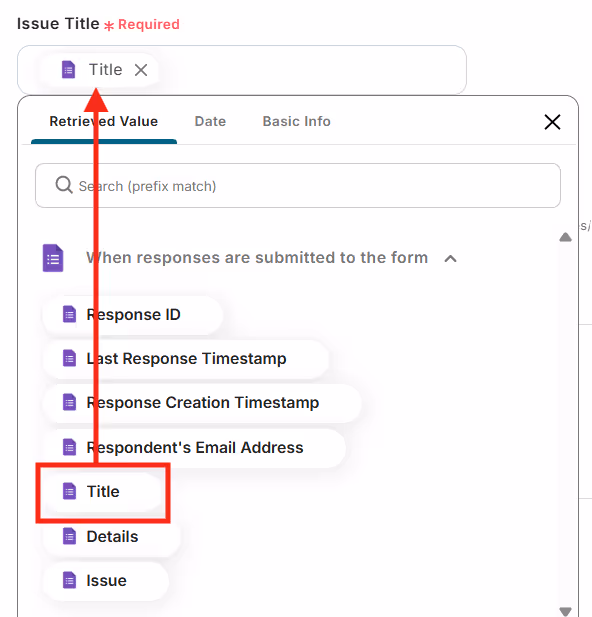Select the Title value in list

103,492
